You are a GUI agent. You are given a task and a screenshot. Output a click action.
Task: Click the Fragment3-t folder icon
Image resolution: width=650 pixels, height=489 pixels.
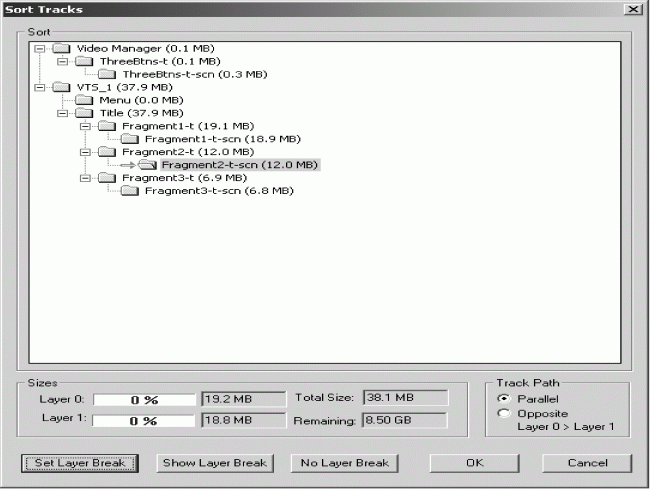(x=107, y=178)
